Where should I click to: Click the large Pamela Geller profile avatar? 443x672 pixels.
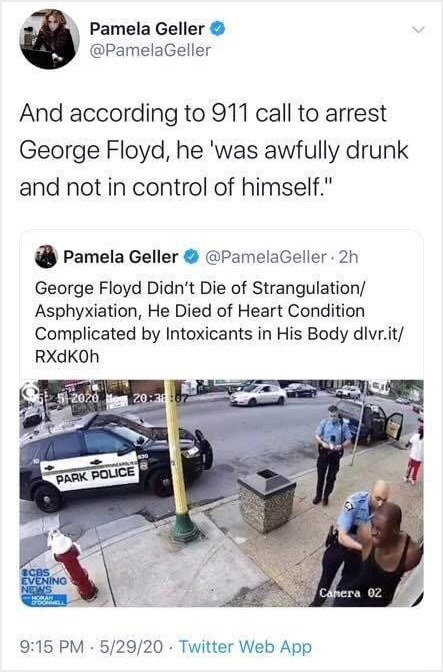[49, 39]
